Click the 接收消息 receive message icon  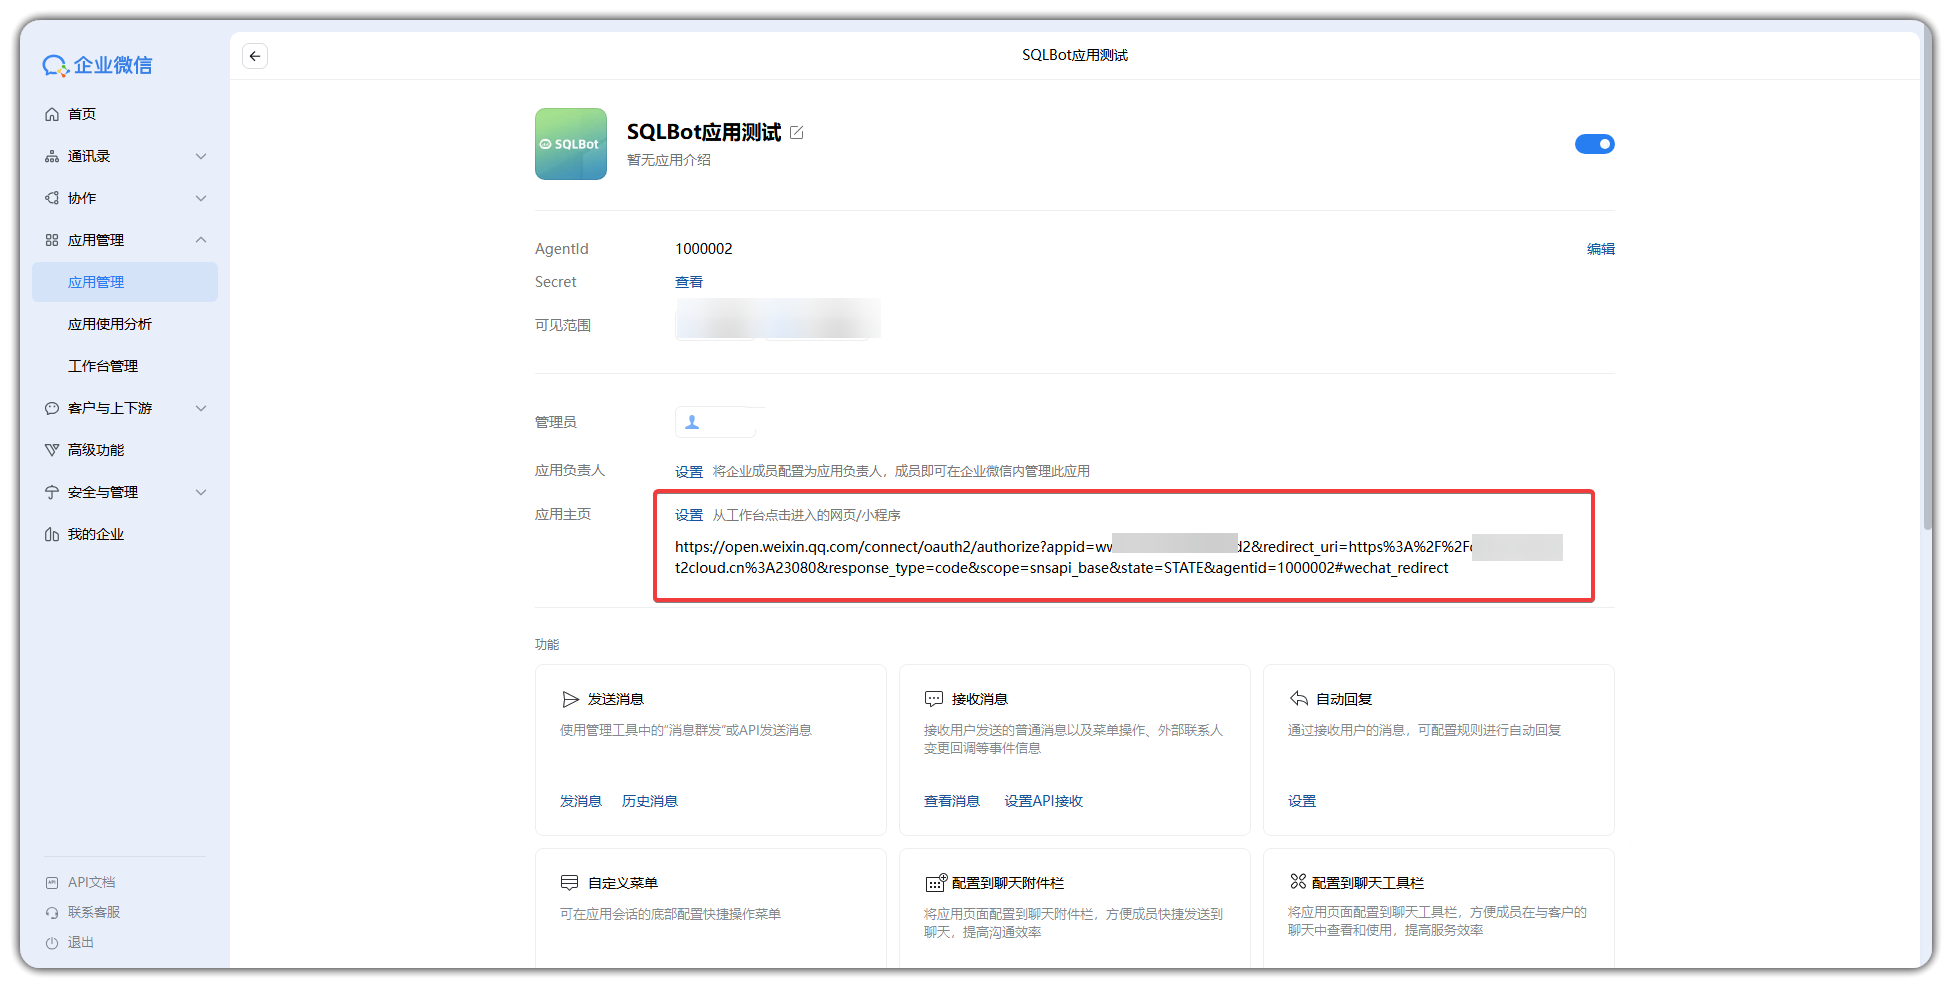[x=934, y=698]
